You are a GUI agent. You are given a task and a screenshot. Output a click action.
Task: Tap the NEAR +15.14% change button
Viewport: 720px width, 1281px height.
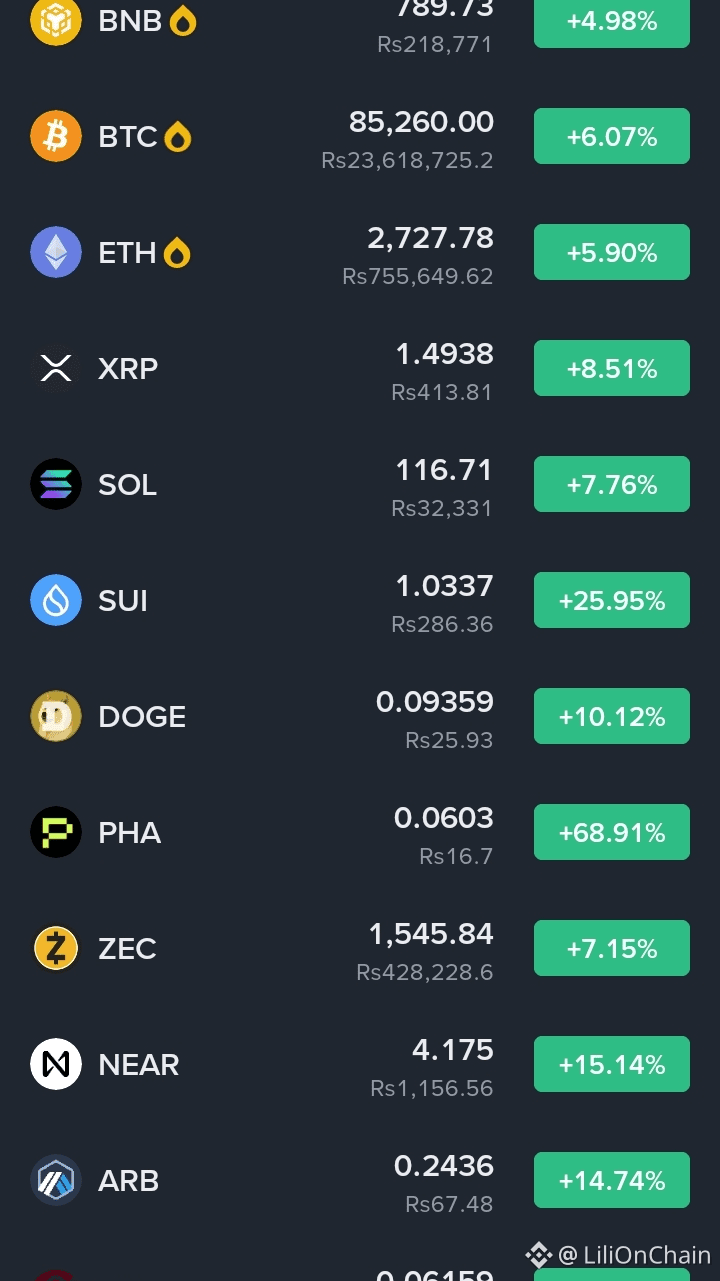click(612, 1064)
